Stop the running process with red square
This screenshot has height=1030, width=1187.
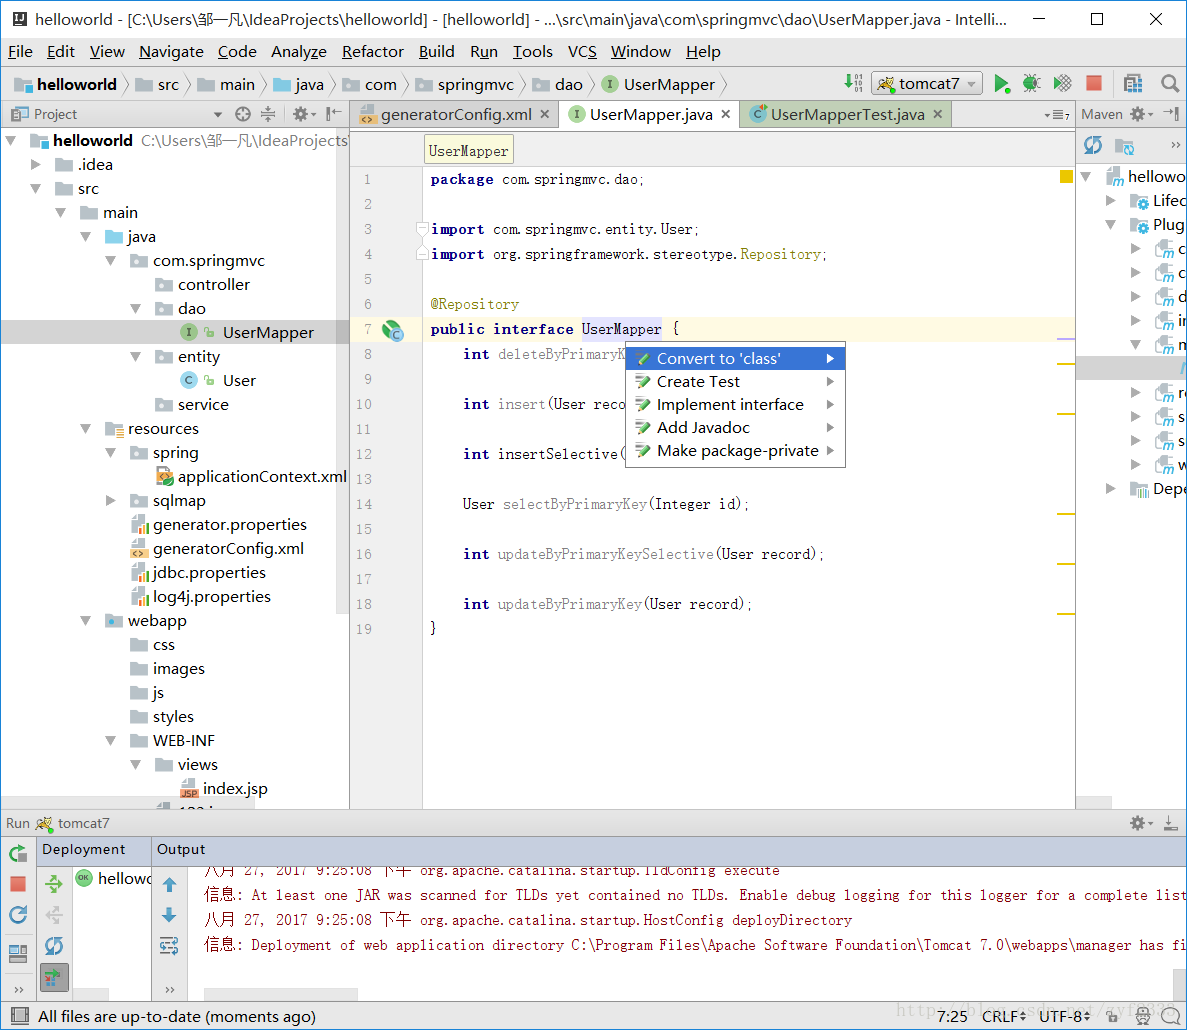click(1093, 83)
